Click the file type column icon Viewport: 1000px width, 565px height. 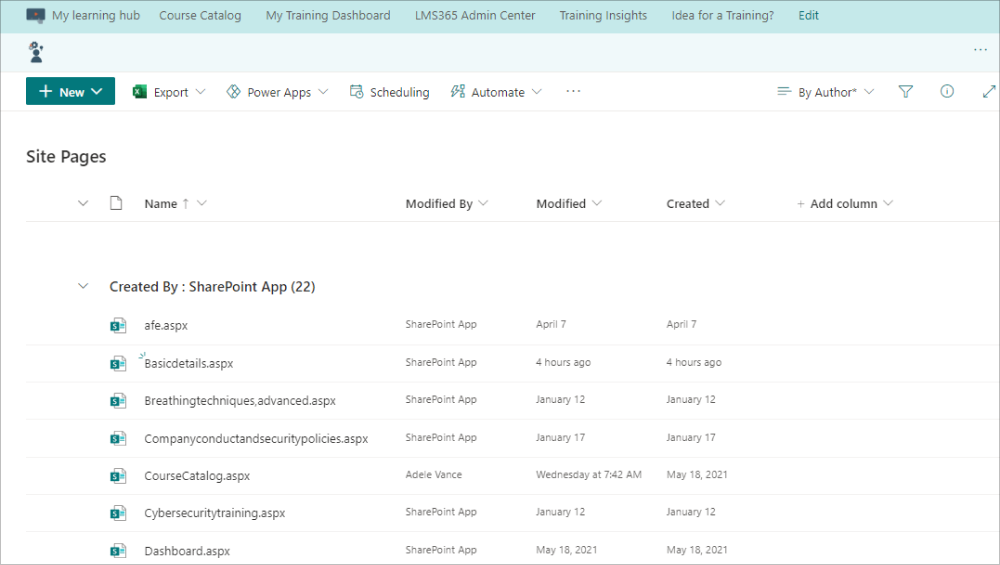[x=116, y=203]
